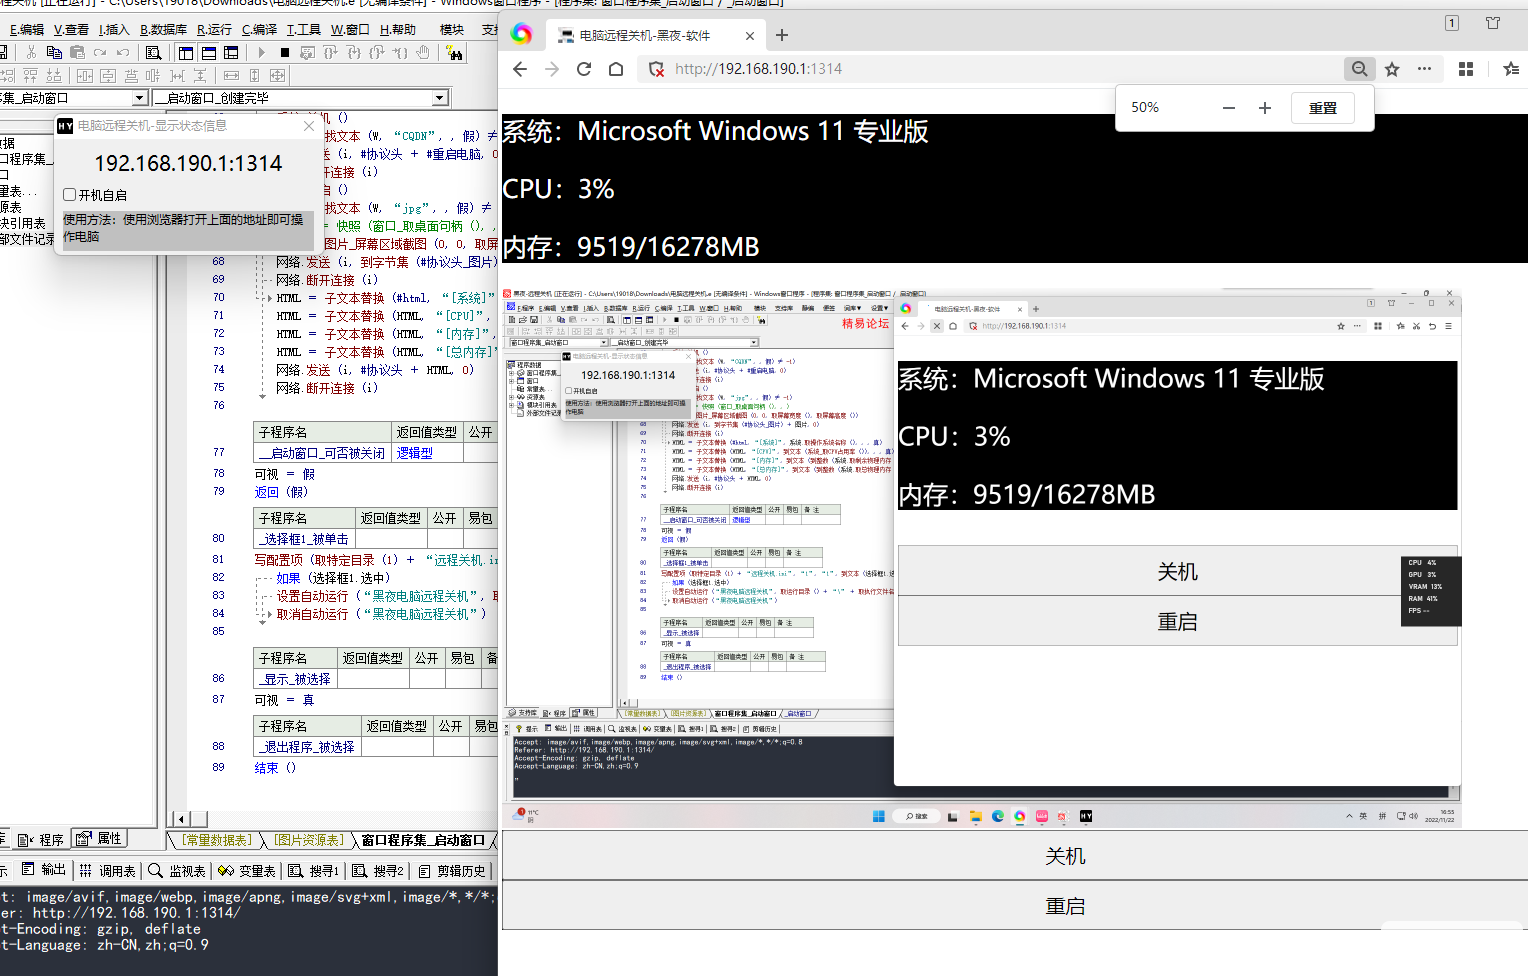This screenshot has height=976, width=1528.
Task: Click the equal width alignment icon
Action: coord(231,75)
